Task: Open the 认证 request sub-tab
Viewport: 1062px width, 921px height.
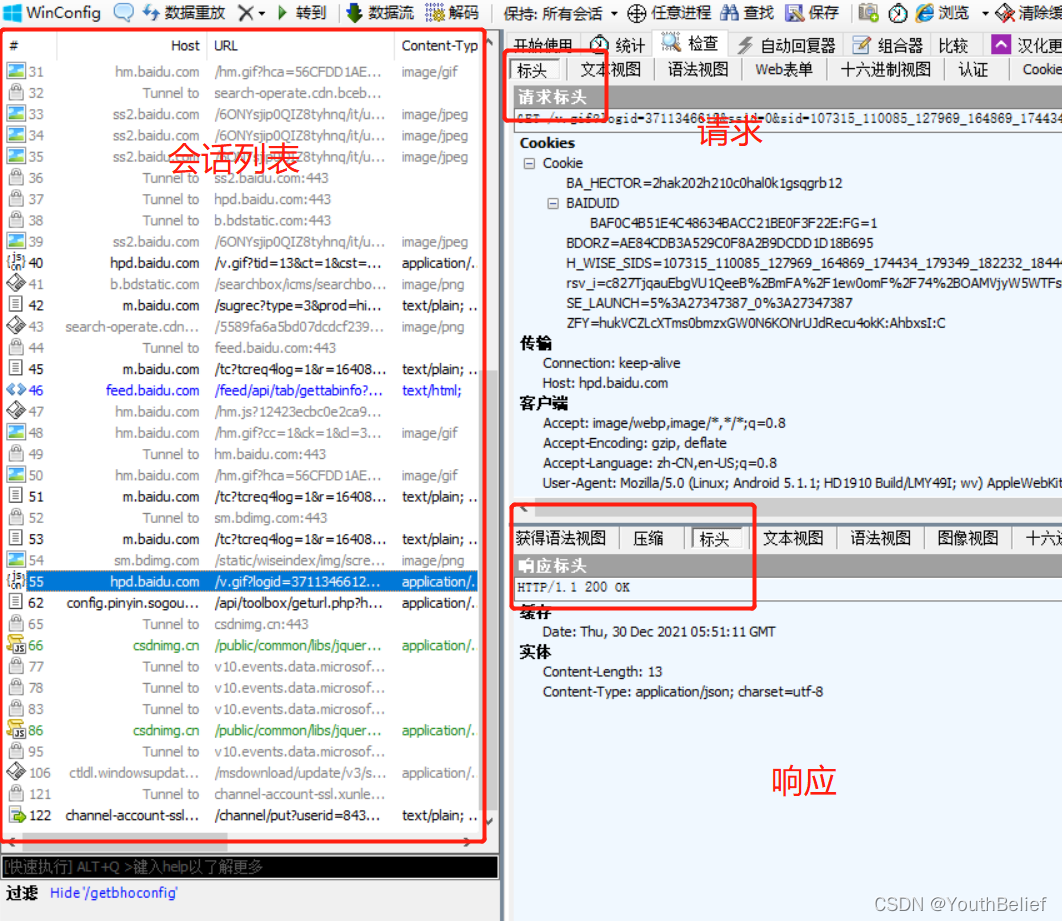Action: [973, 69]
